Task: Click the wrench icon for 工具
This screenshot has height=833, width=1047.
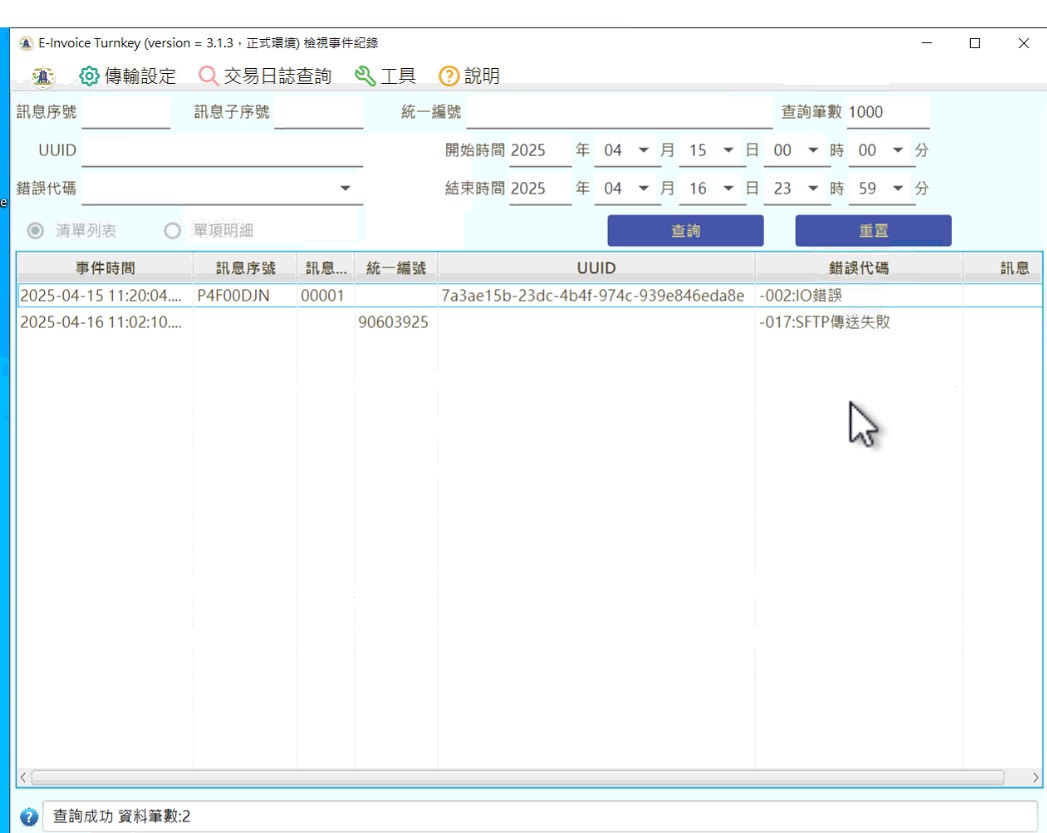Action: pyautogui.click(x=365, y=76)
